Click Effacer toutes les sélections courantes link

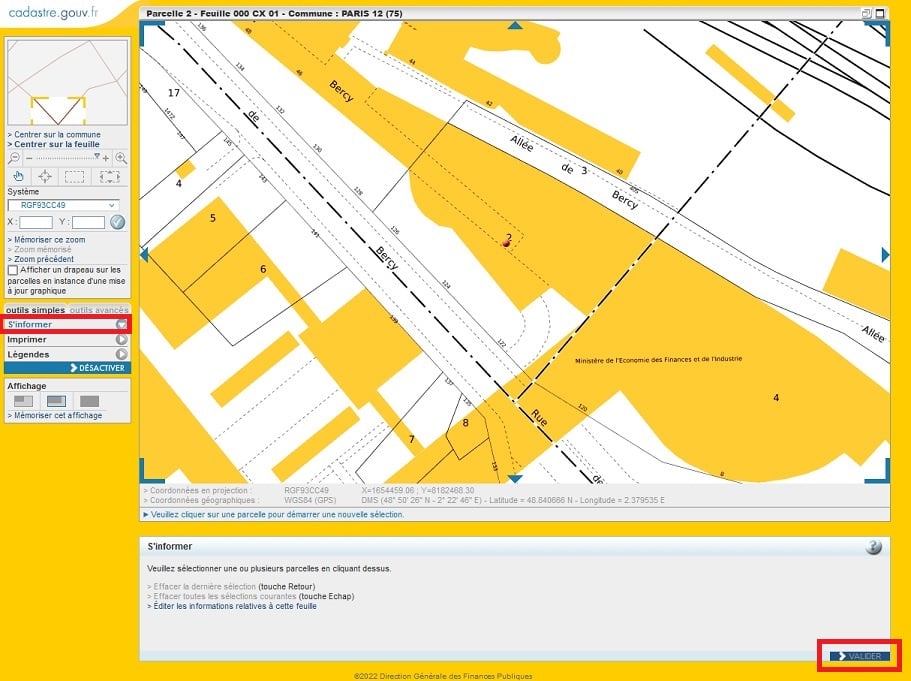(x=225, y=596)
